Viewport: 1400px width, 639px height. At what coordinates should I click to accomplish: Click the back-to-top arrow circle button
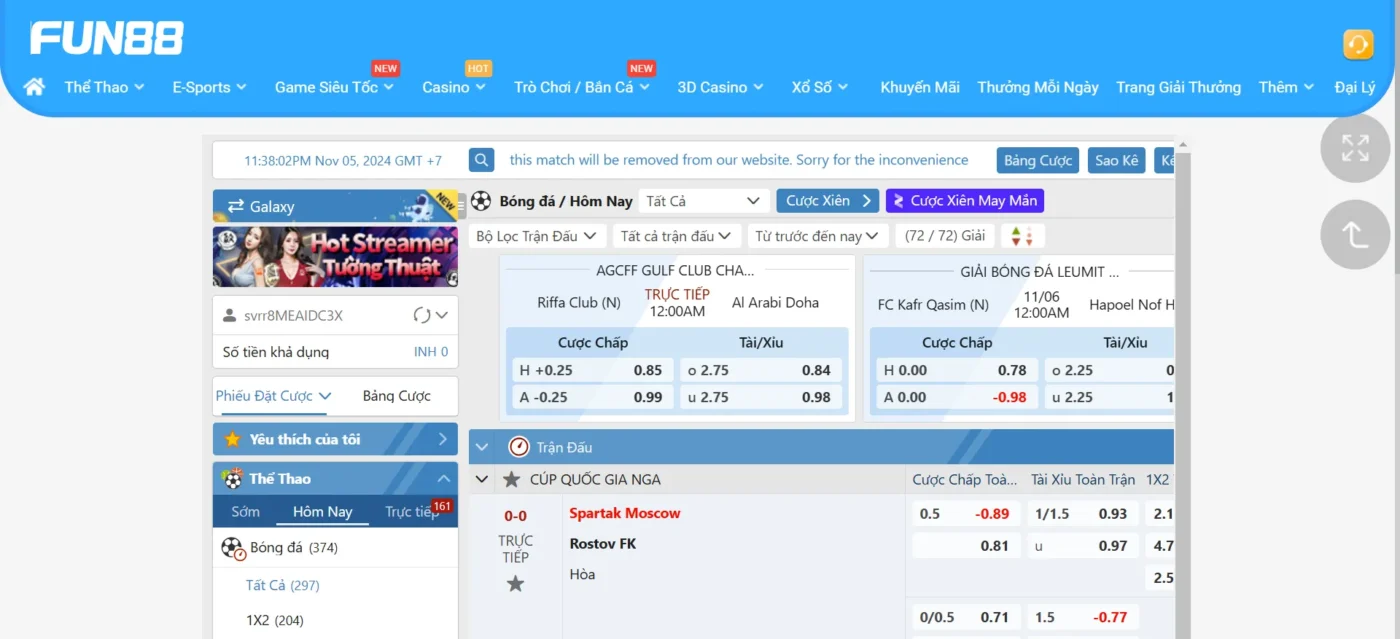1355,234
